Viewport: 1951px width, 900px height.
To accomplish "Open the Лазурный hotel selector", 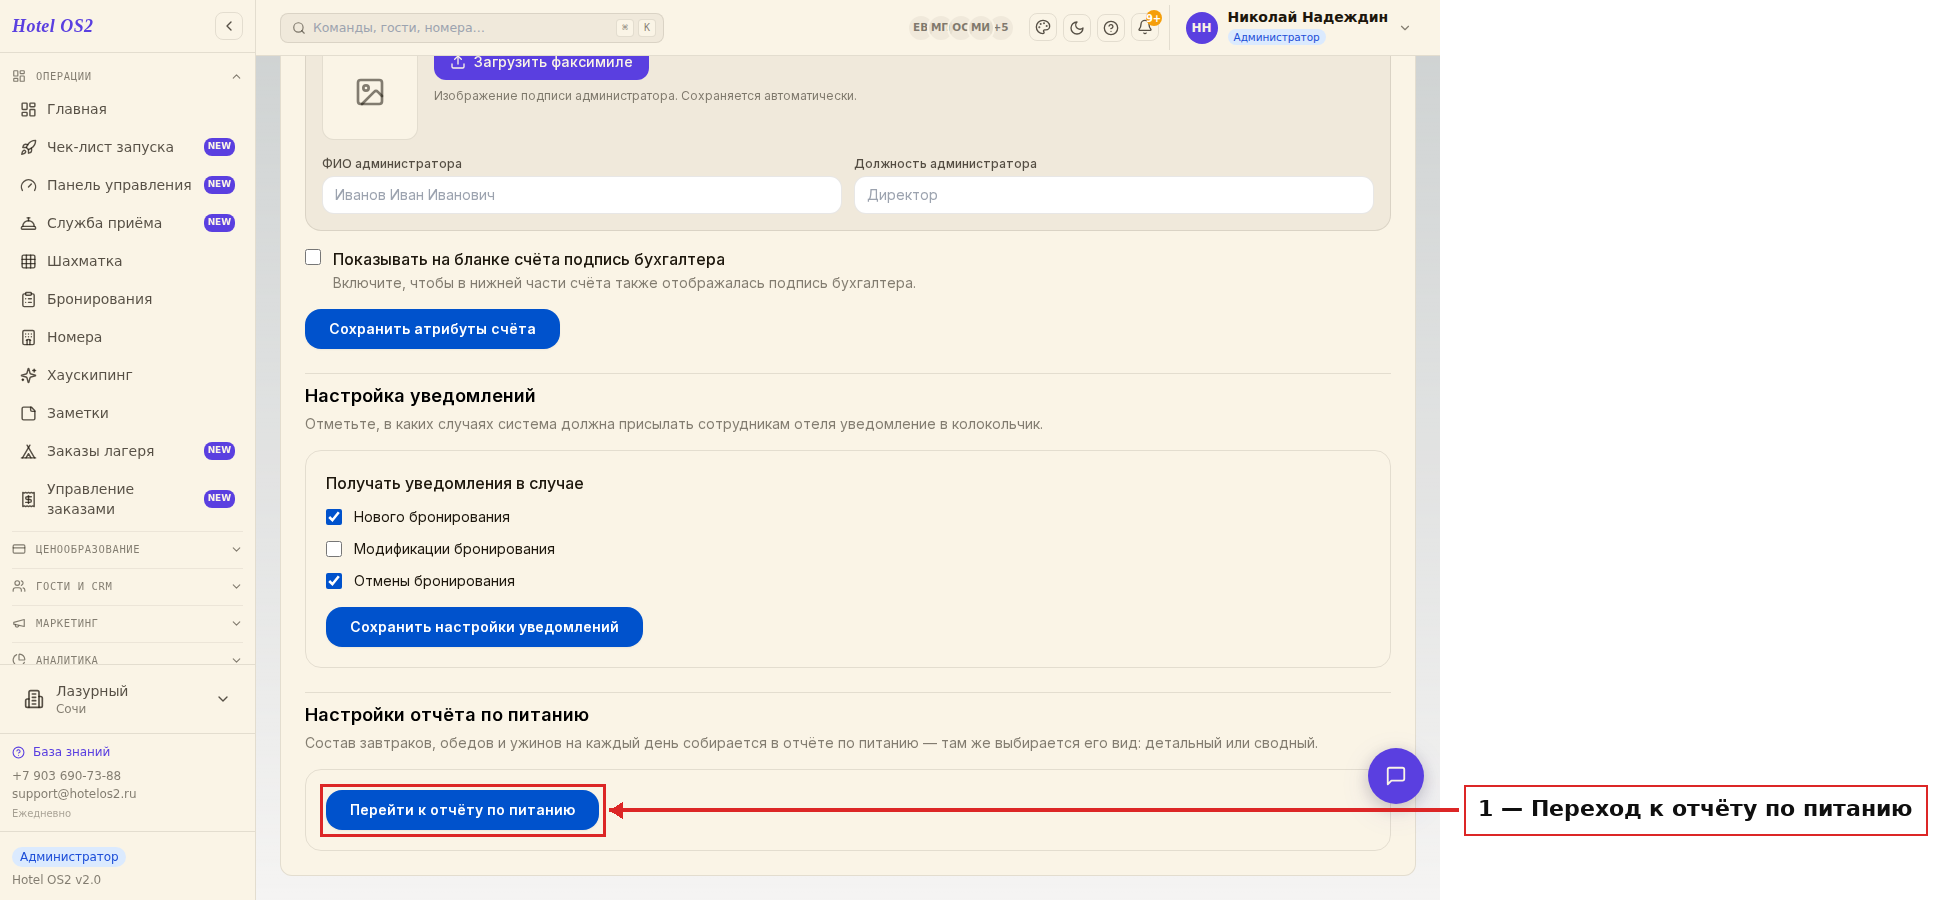I will [127, 699].
